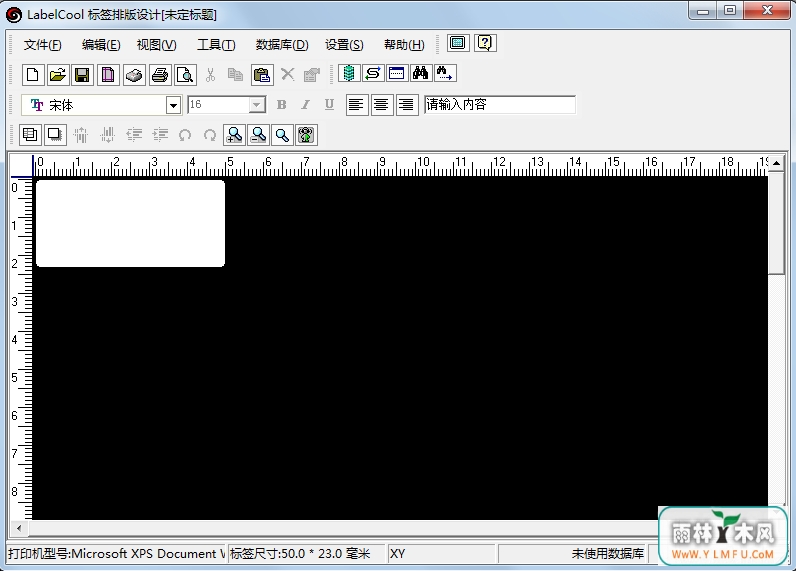Image resolution: width=796 pixels, height=571 pixels.
Task: Open page setup with the purple page icon
Action: [108, 75]
